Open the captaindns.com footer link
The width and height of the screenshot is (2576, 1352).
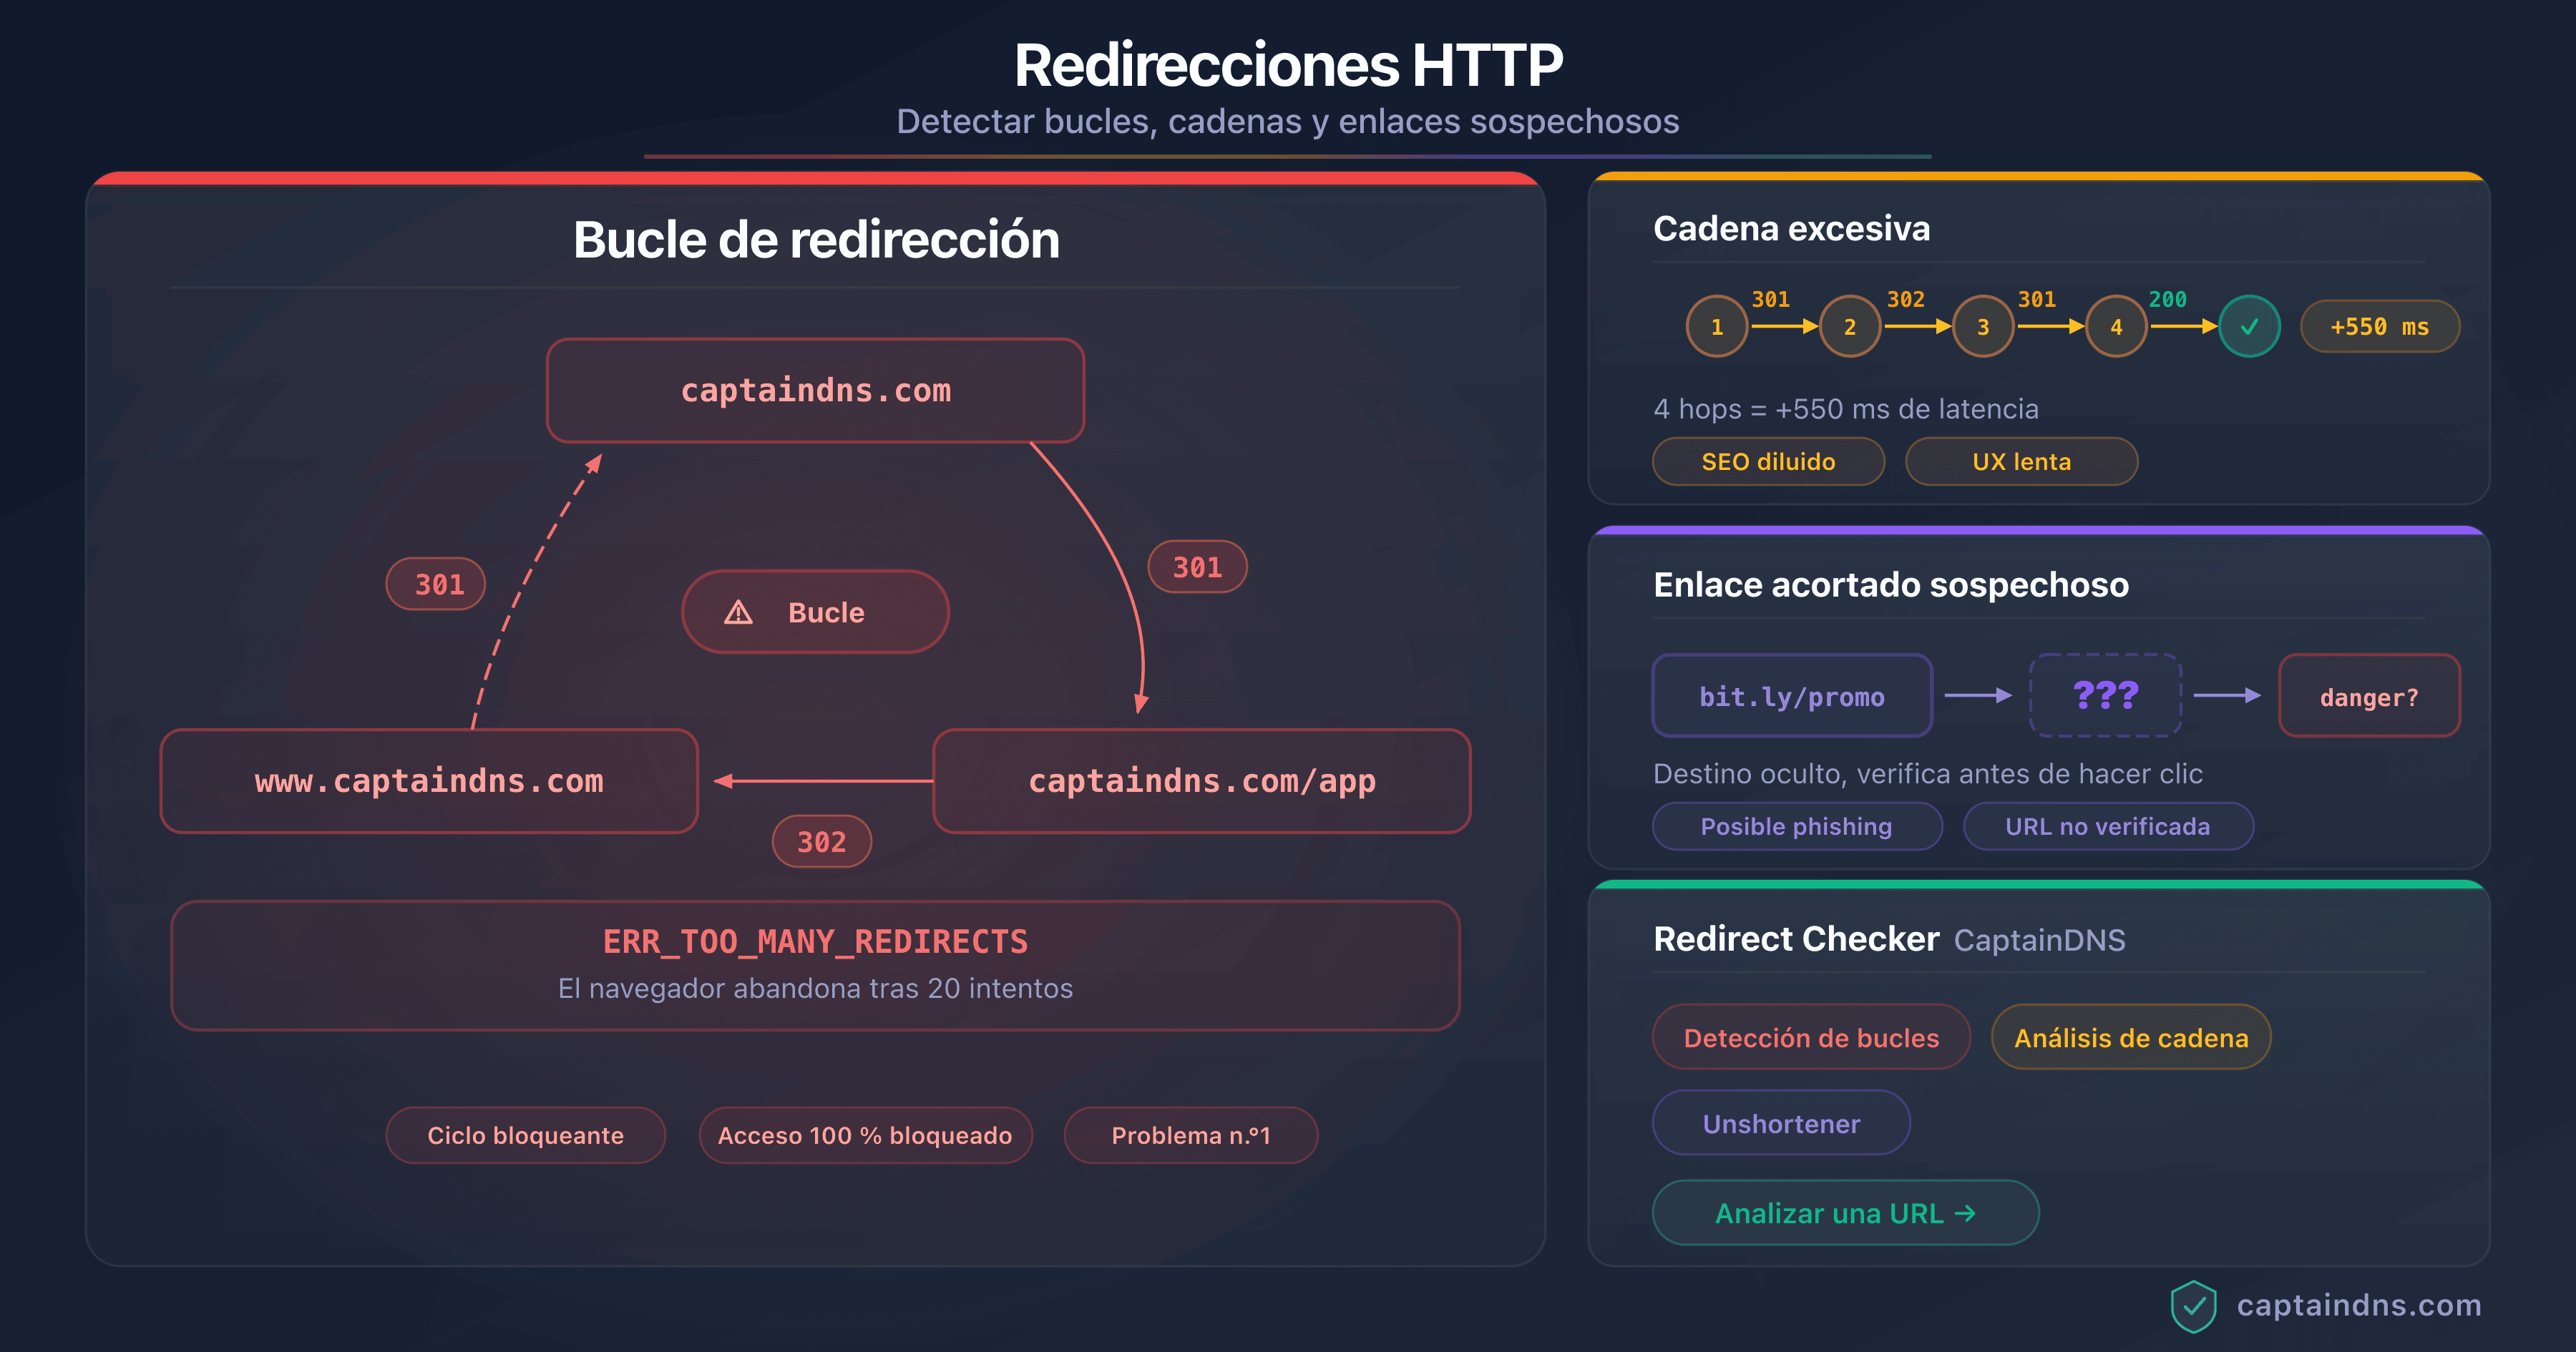[x=2359, y=1305]
